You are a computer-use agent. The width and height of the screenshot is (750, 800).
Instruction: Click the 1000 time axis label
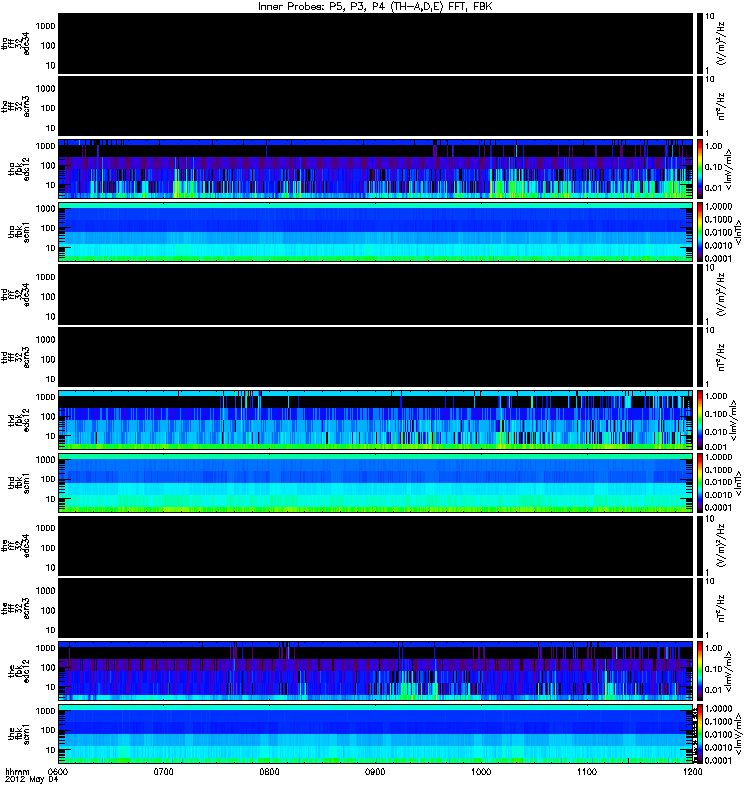click(x=481, y=771)
